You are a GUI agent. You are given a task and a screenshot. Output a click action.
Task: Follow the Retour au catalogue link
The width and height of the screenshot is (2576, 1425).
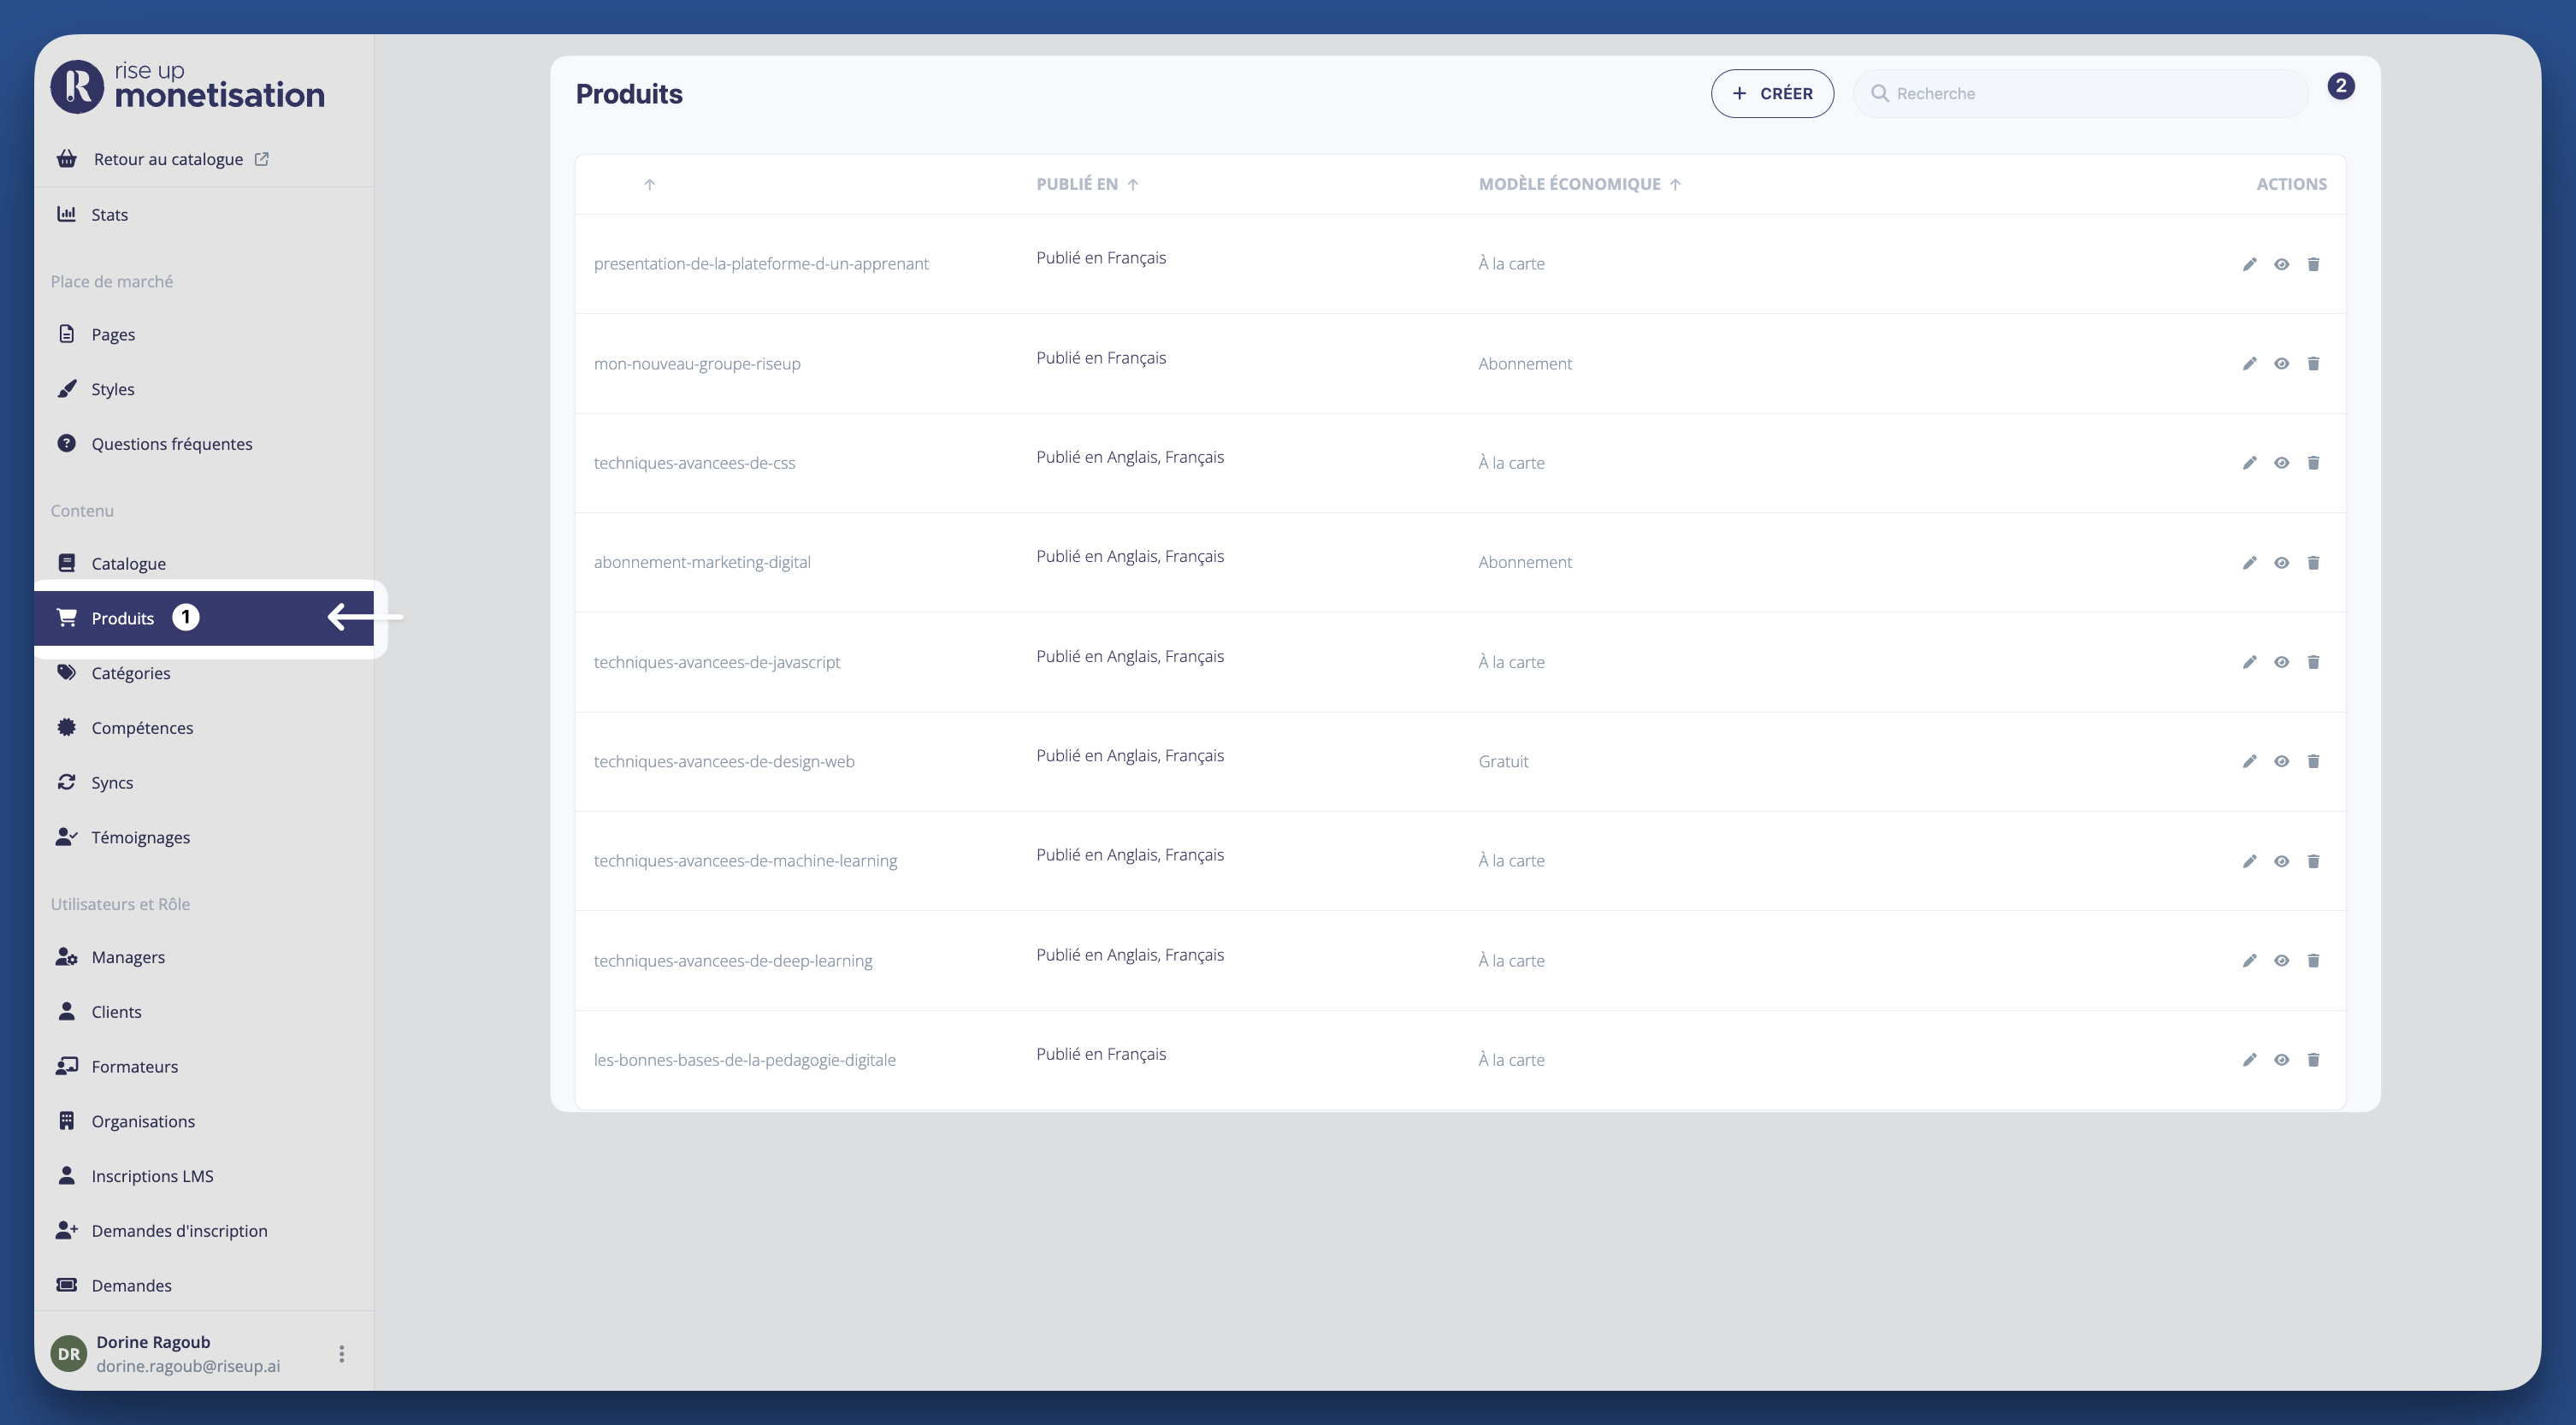[168, 159]
